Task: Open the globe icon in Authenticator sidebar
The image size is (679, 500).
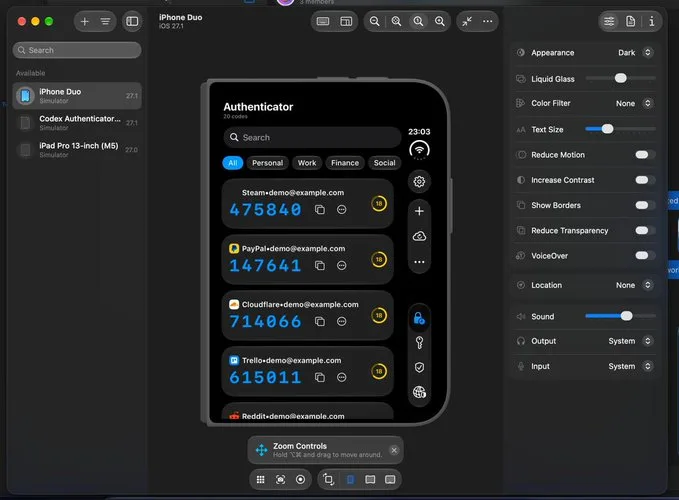Action: point(419,392)
